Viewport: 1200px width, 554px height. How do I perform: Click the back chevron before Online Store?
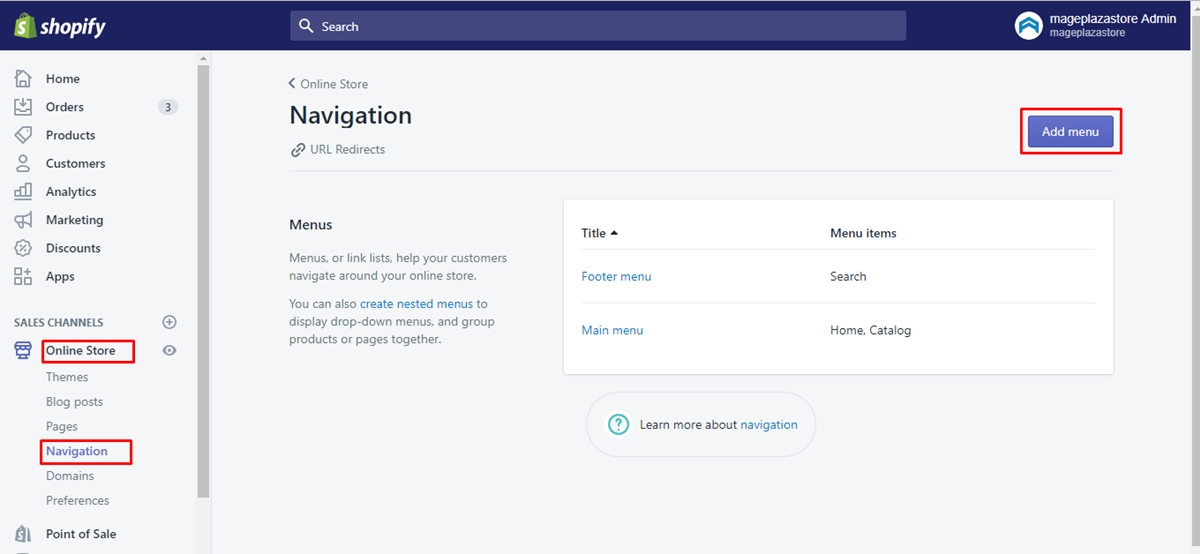[292, 84]
